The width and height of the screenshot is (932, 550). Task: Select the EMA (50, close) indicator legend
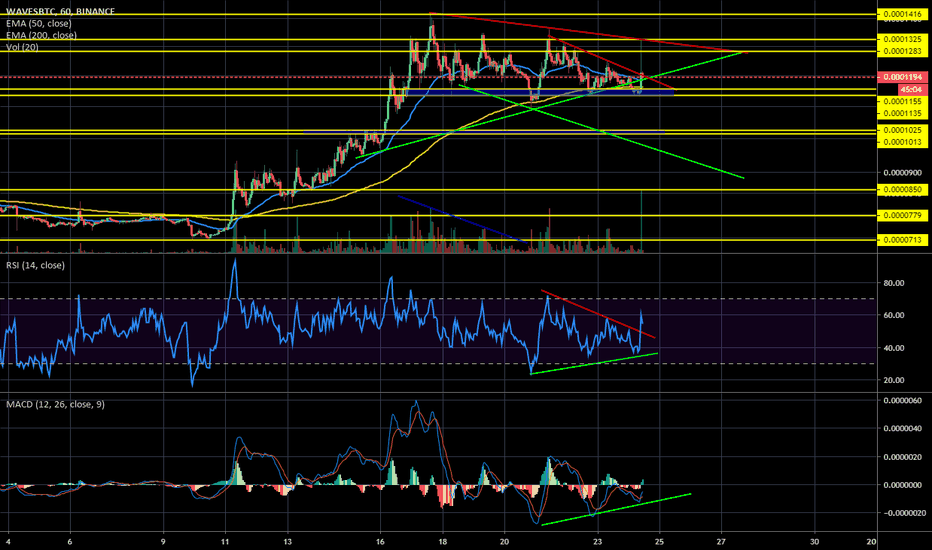tap(39, 23)
